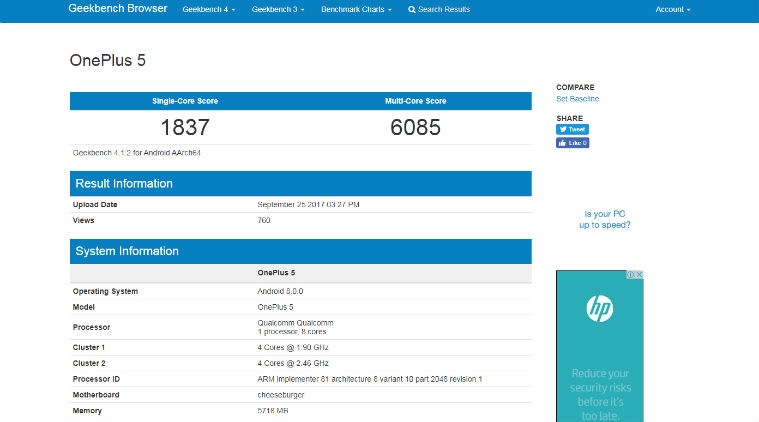Click the multi-core score value 6085
This screenshot has width=759, height=422.
tap(415, 127)
